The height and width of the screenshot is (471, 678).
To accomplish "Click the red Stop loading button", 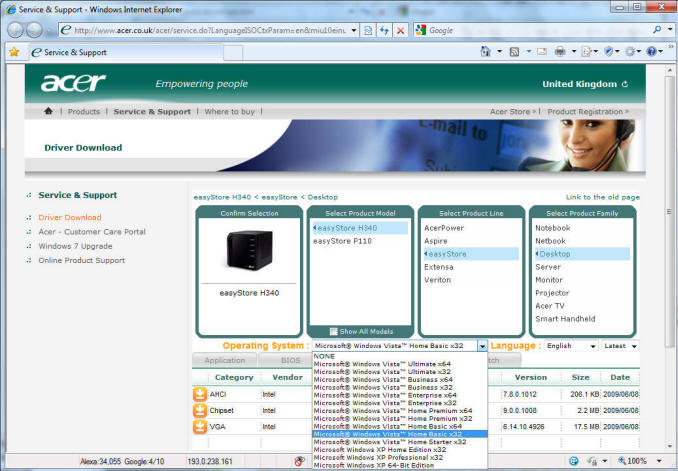I will coord(400,31).
